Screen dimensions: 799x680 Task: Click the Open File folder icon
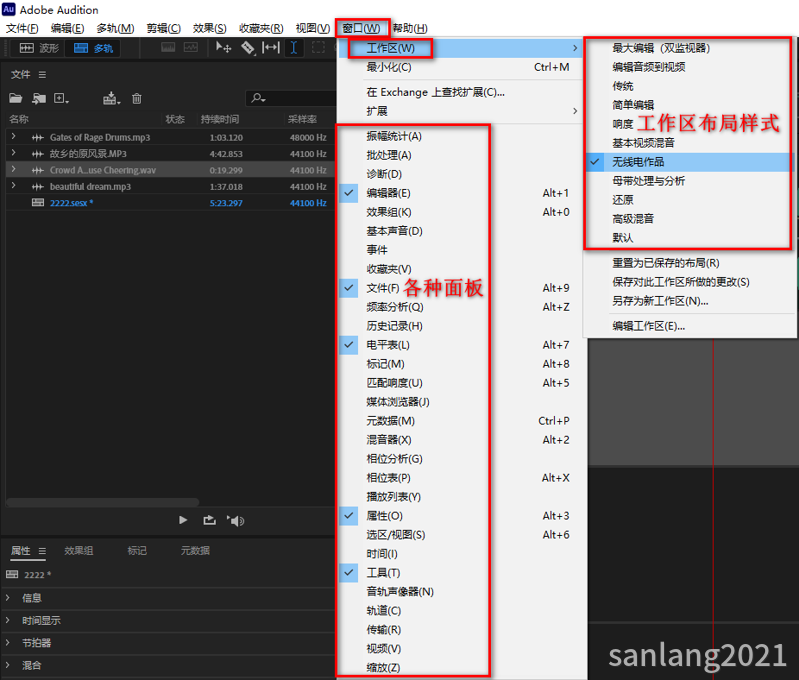point(15,98)
